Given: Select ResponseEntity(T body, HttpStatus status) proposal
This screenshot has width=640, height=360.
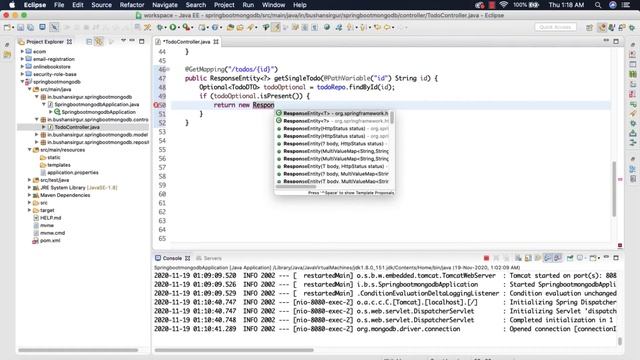Looking at the screenshot, I should [x=333, y=166].
